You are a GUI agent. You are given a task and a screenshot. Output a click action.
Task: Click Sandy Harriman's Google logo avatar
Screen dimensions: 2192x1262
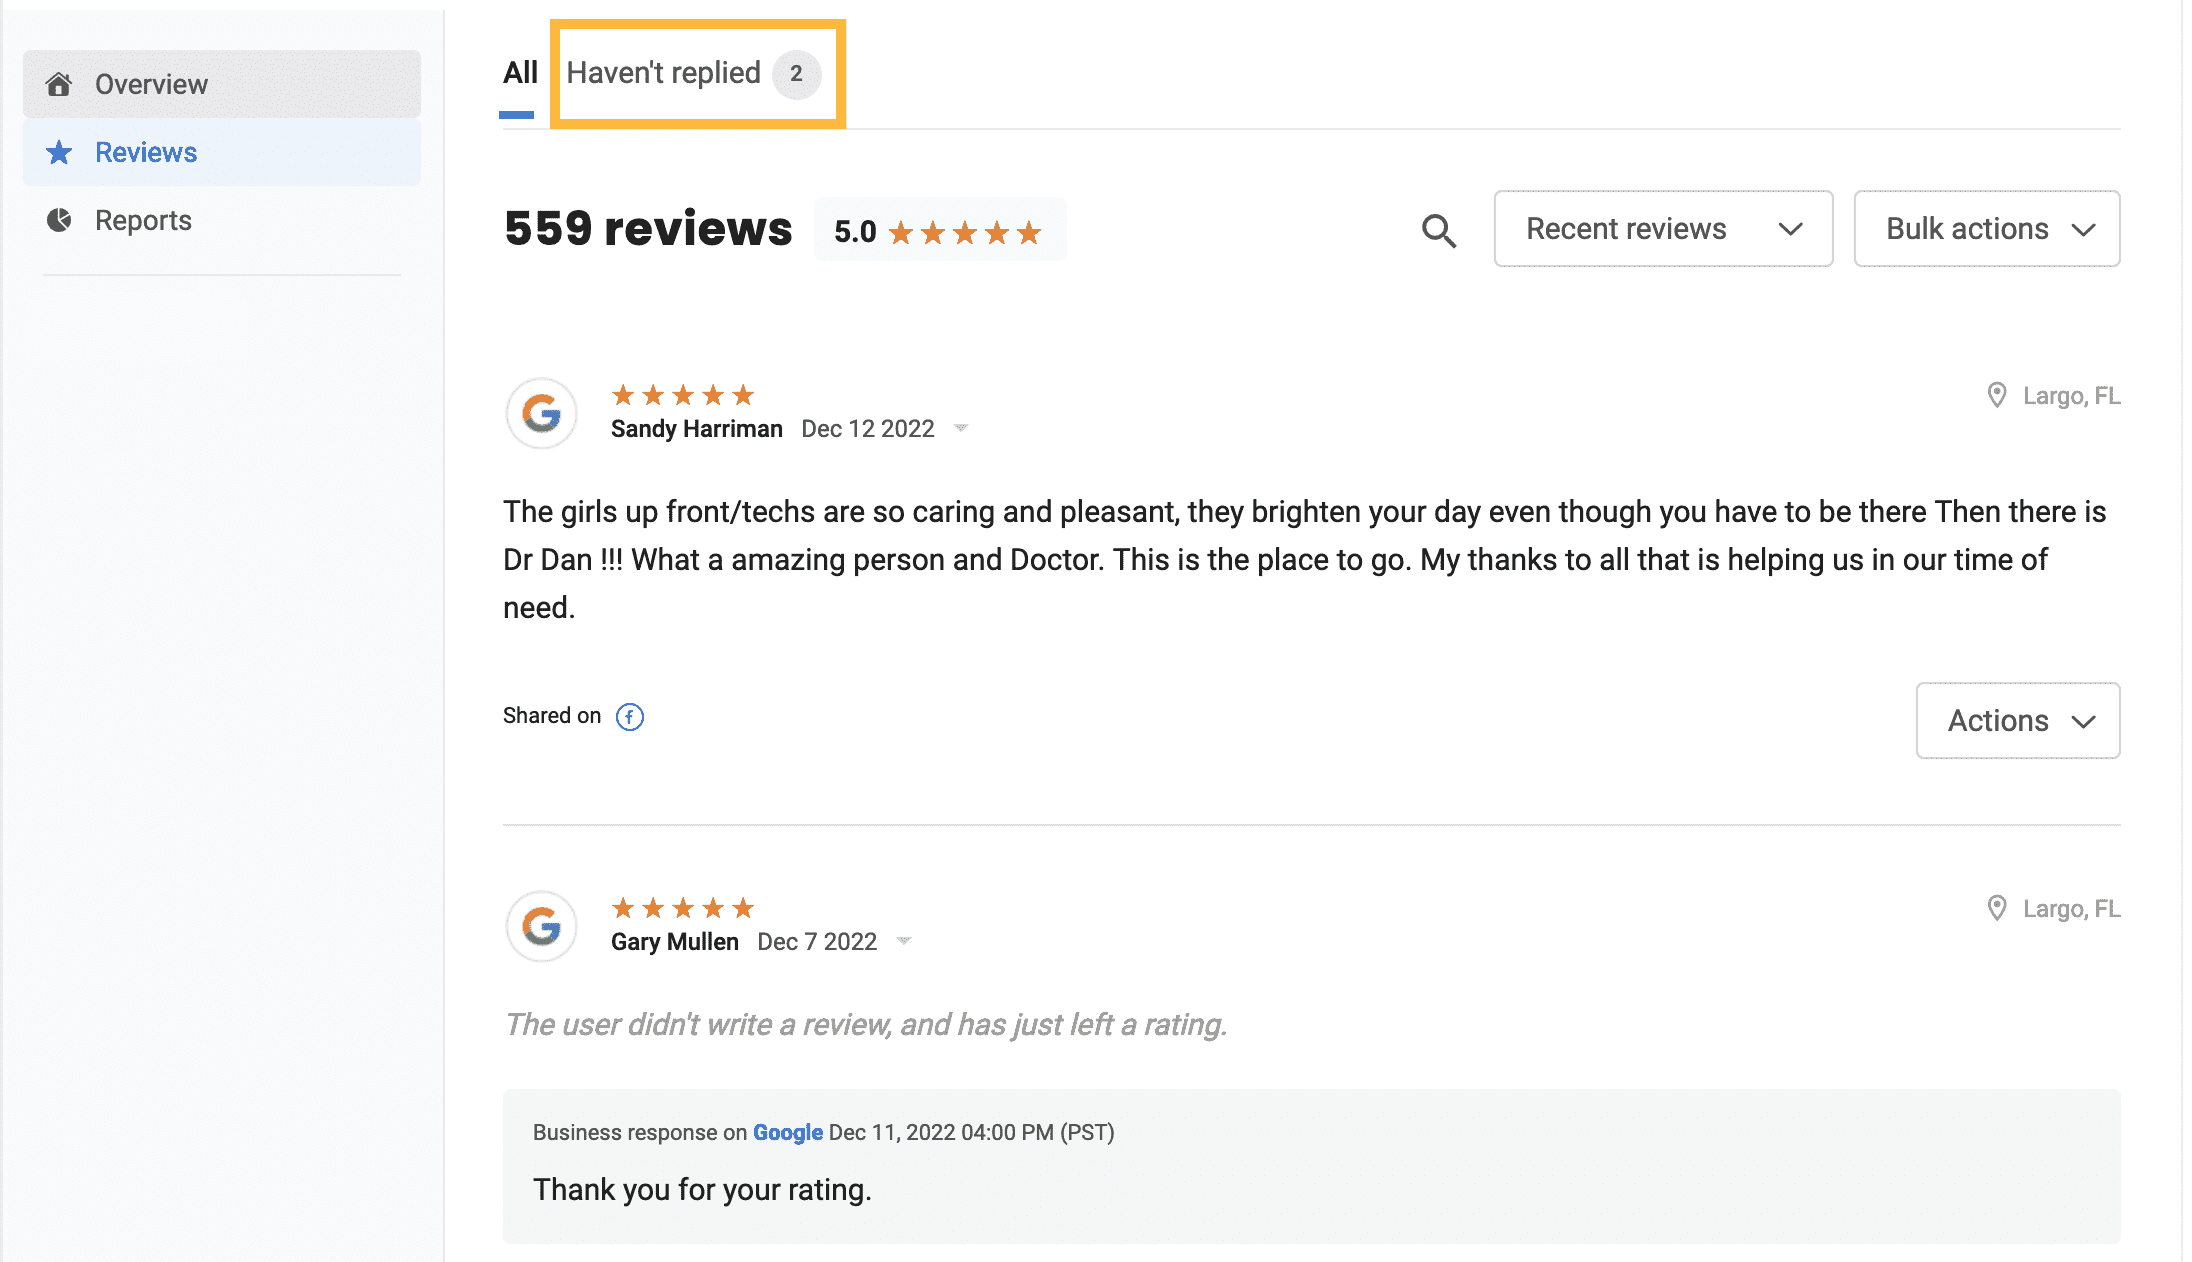541,413
